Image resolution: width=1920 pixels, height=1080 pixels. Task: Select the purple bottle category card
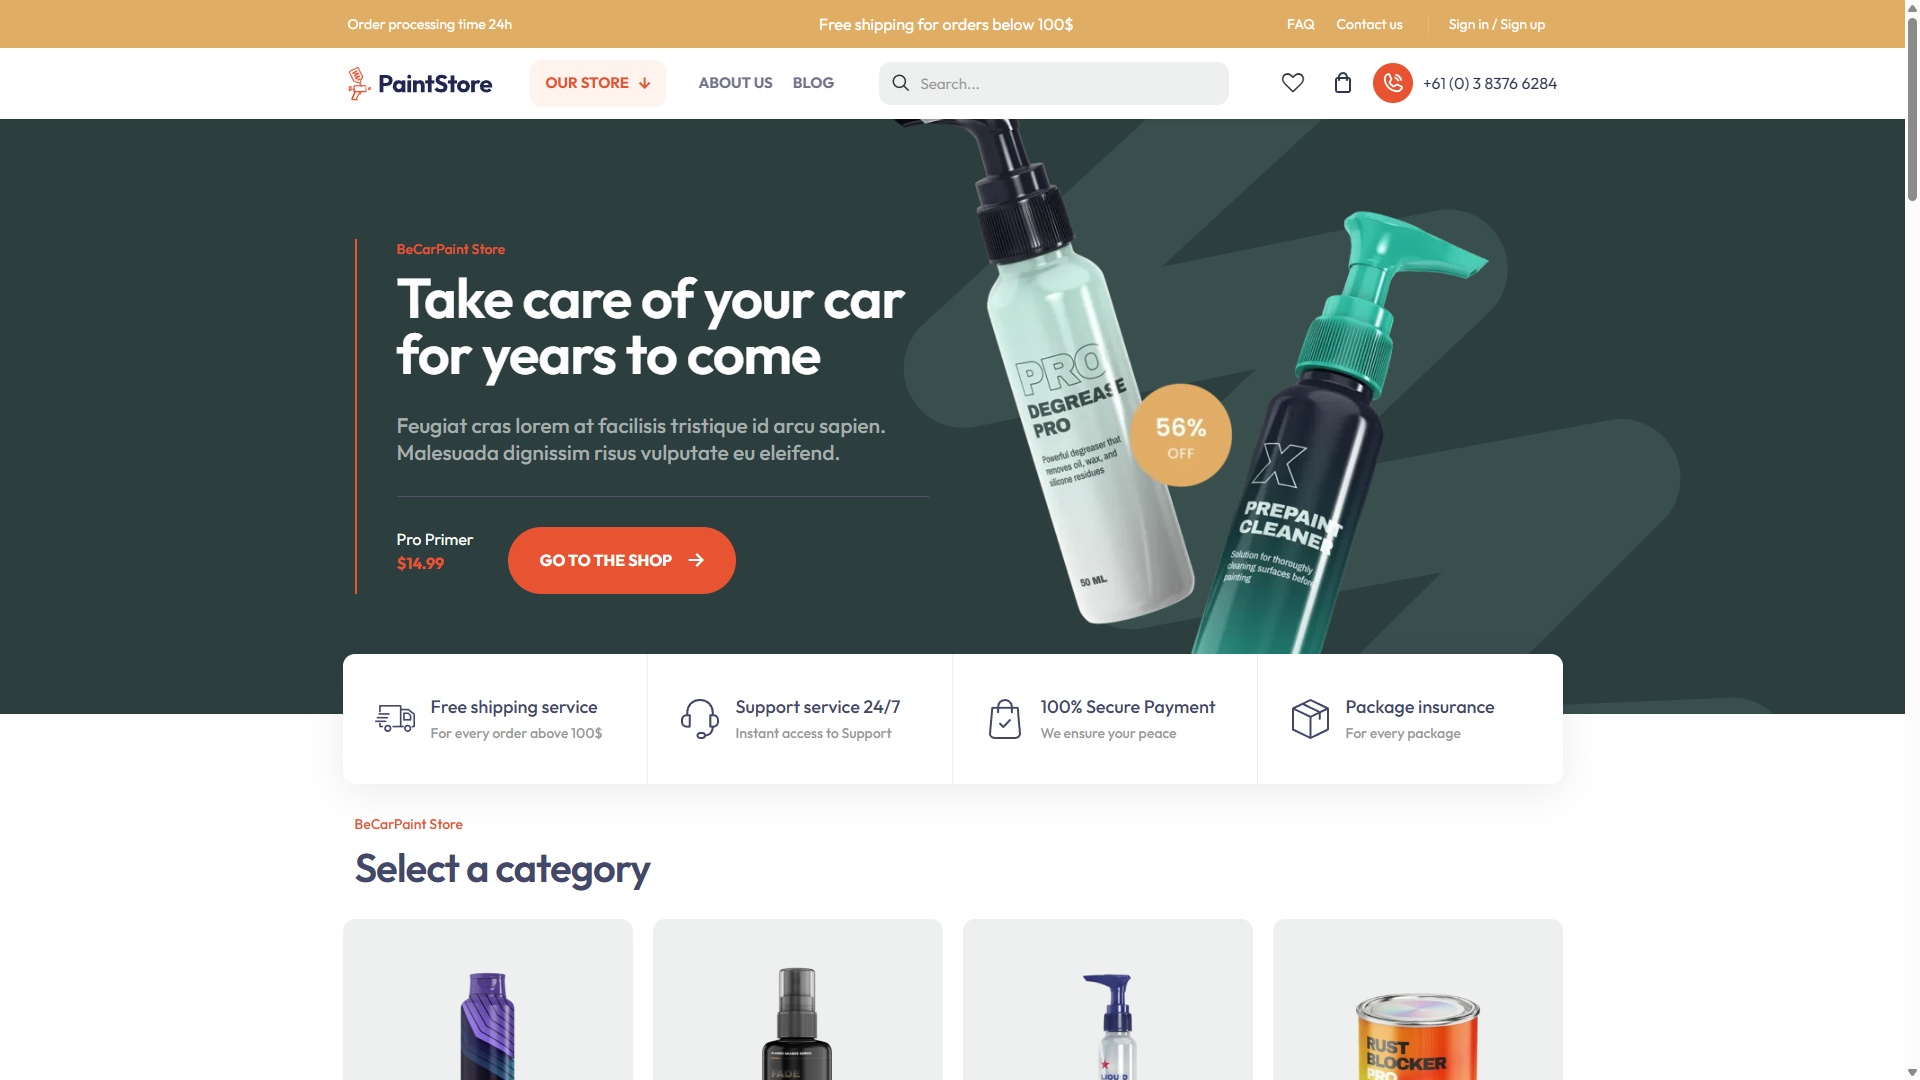(487, 999)
